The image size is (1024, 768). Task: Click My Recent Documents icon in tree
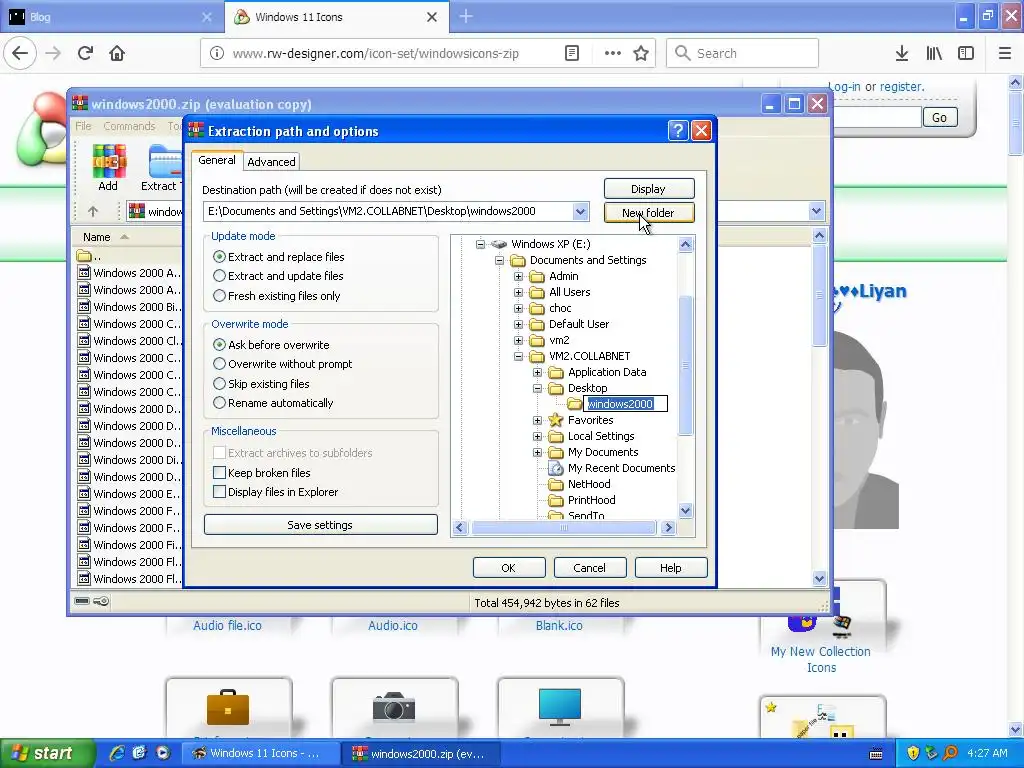coord(556,468)
